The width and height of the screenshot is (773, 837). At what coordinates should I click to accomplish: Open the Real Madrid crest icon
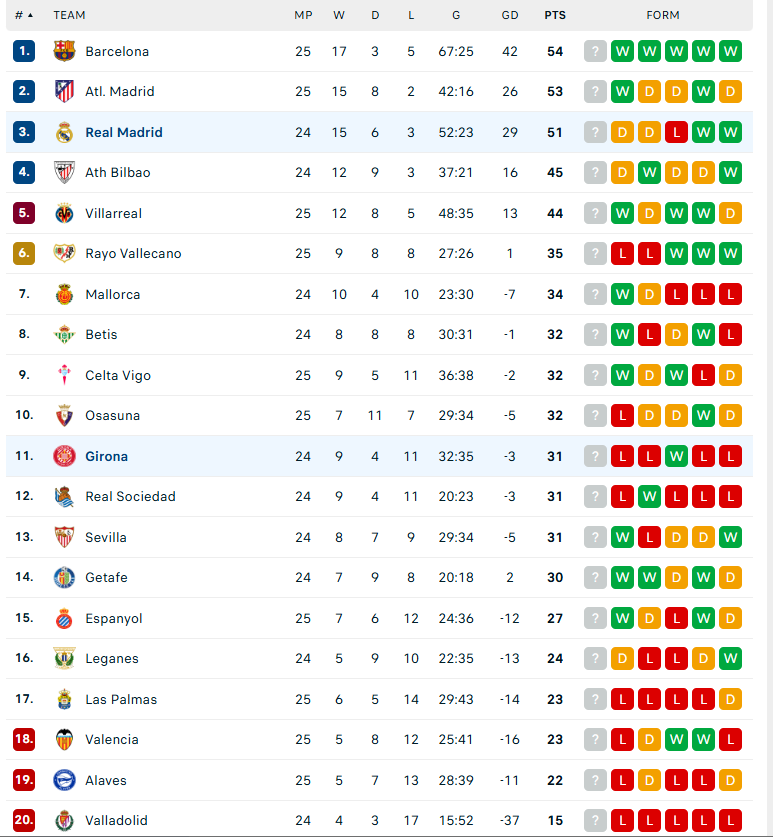64,132
